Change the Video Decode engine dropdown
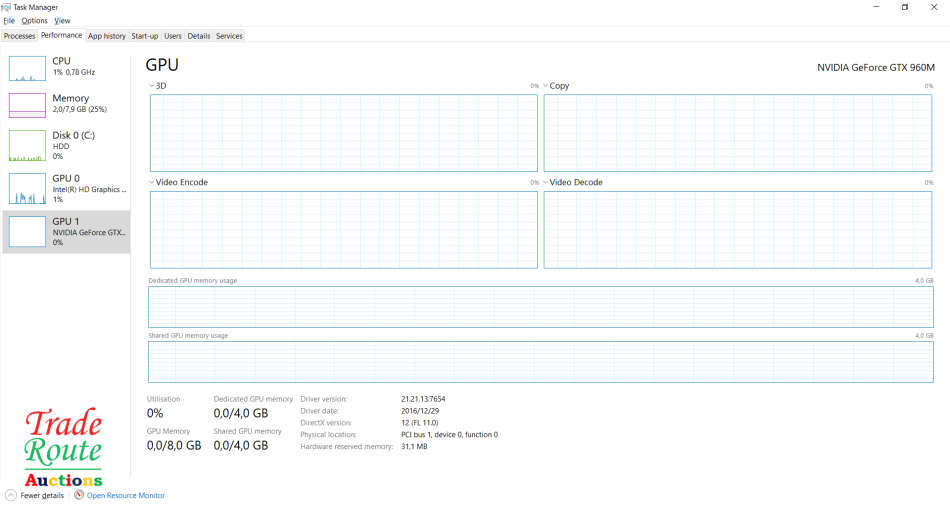This screenshot has height=510, width=950. pos(546,183)
